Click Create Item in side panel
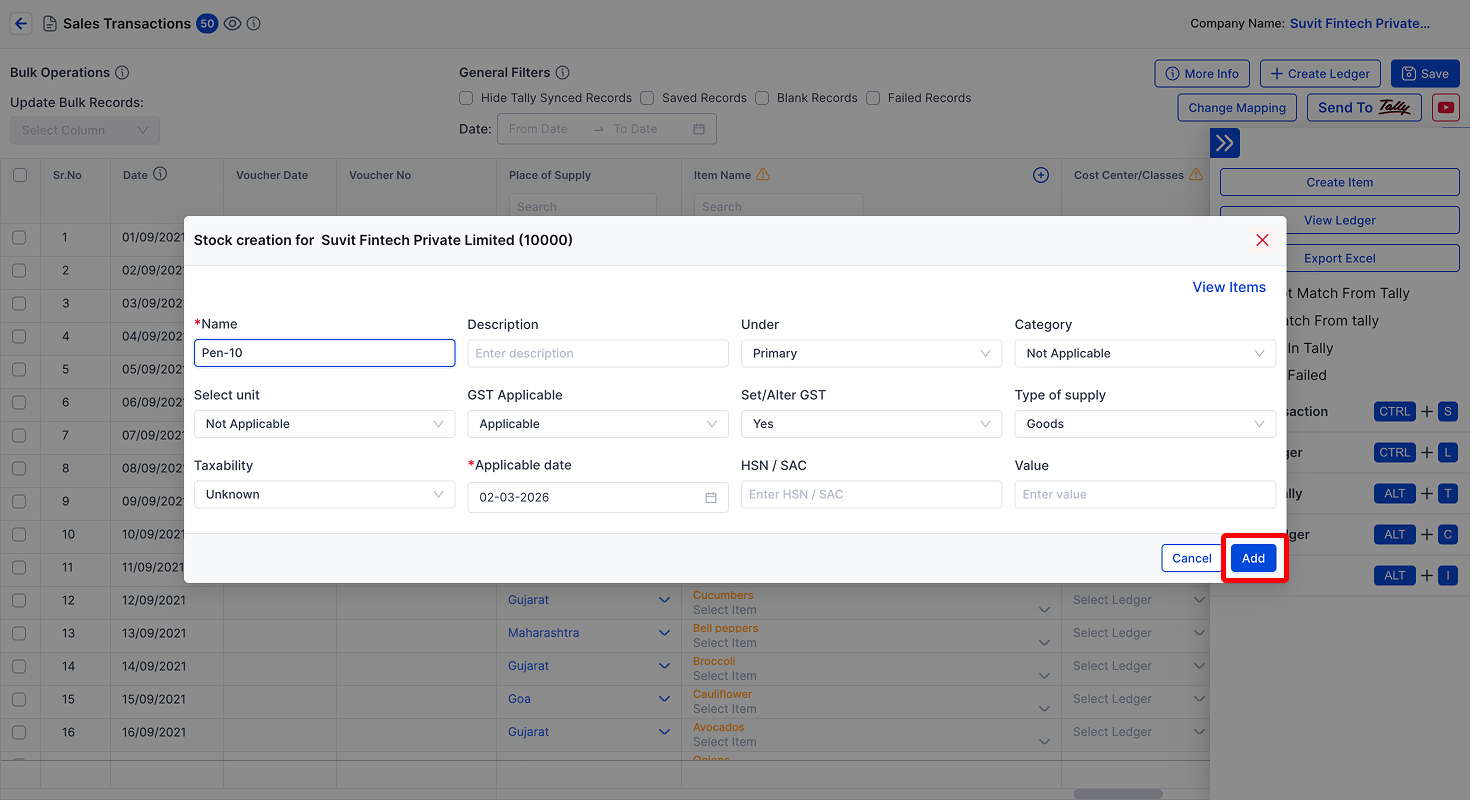 point(1340,182)
